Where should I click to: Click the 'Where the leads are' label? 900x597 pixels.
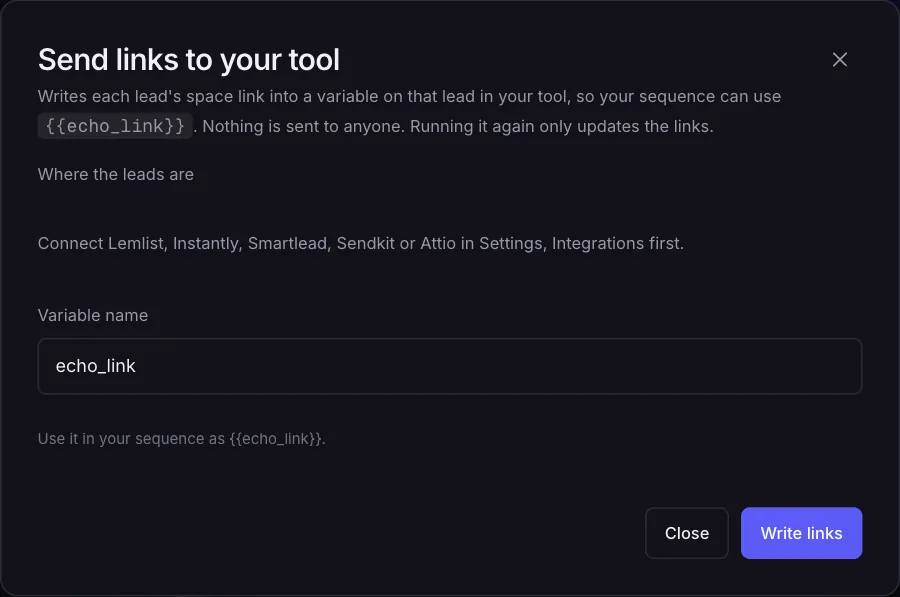click(116, 175)
